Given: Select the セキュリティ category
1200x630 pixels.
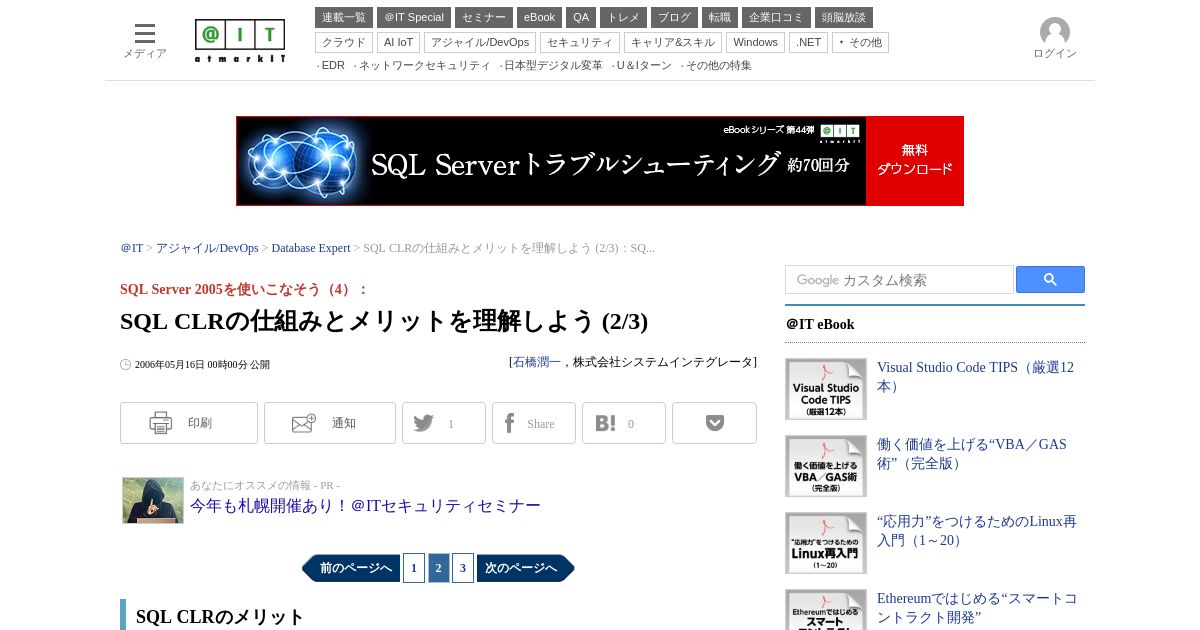Looking at the screenshot, I should [x=580, y=42].
